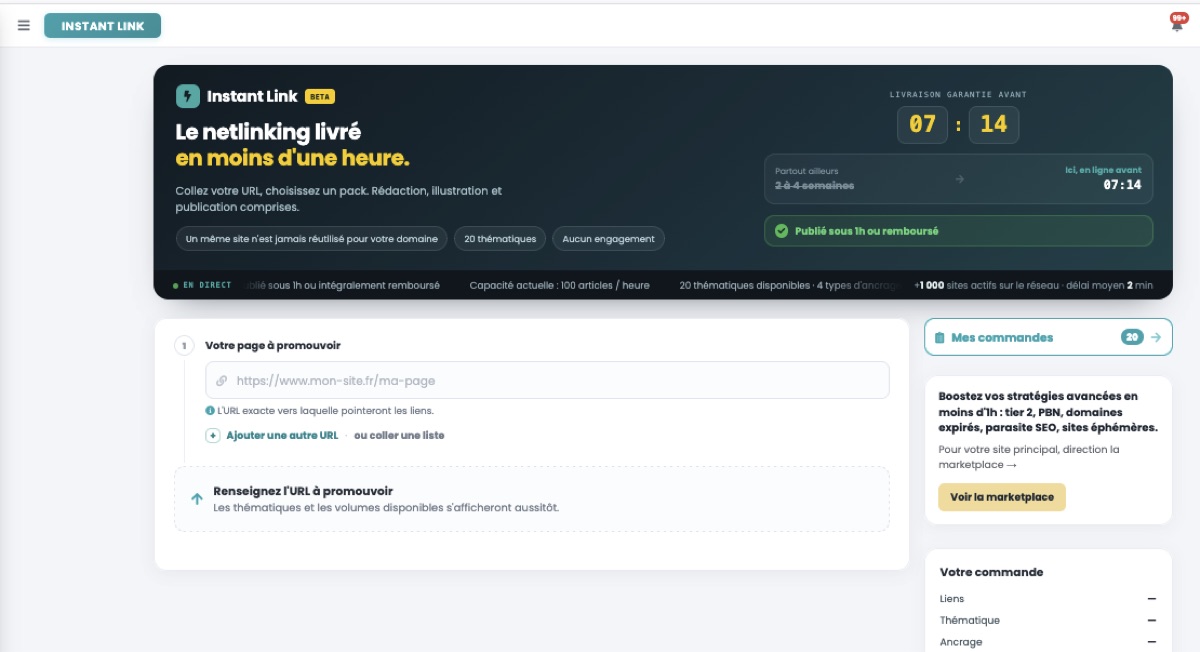
Task: Click the 'Aucun engagement' pill
Action: (608, 239)
